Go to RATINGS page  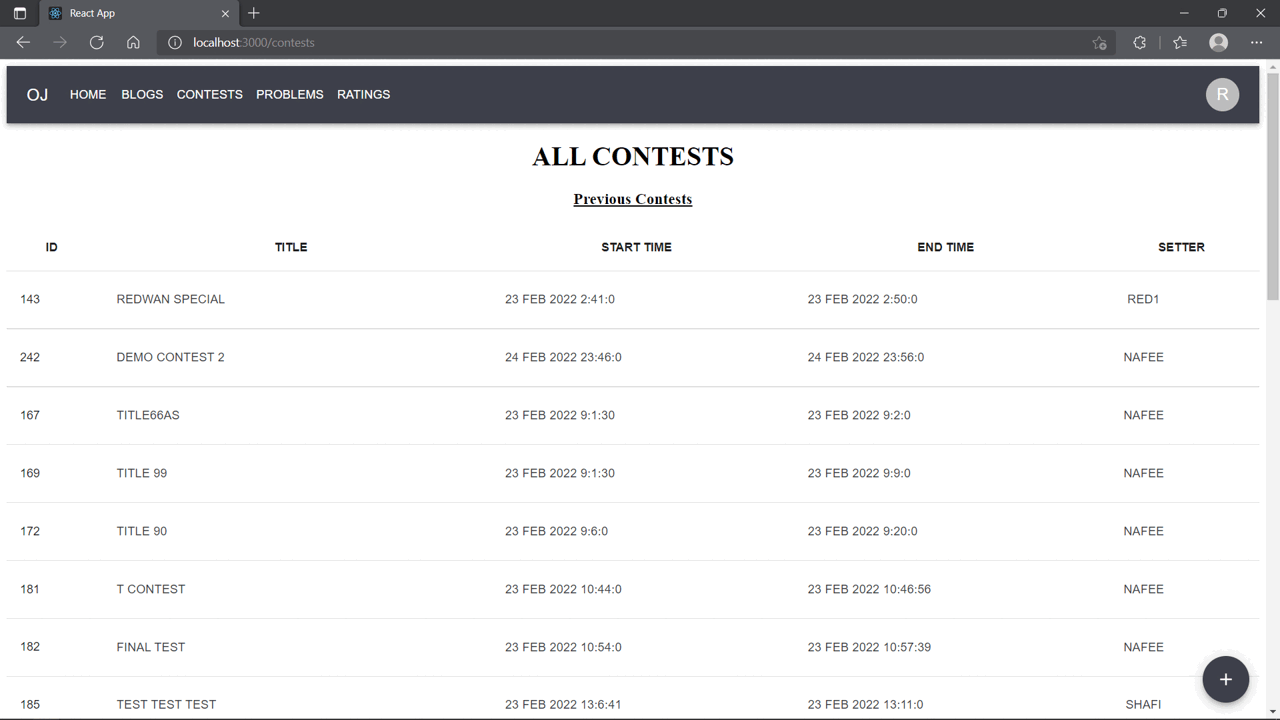coord(363,94)
